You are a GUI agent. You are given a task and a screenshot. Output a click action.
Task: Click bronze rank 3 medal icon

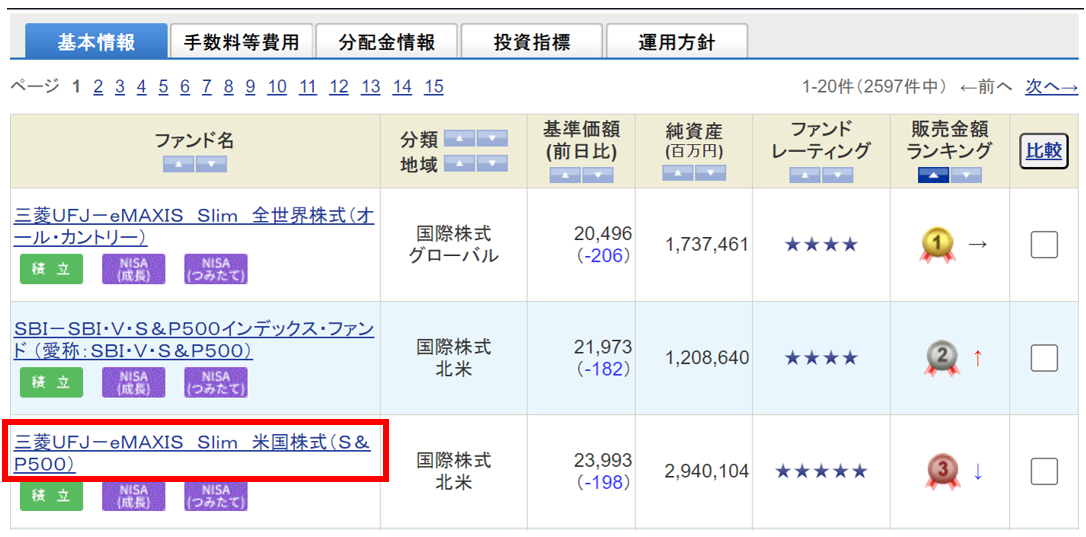click(x=941, y=472)
